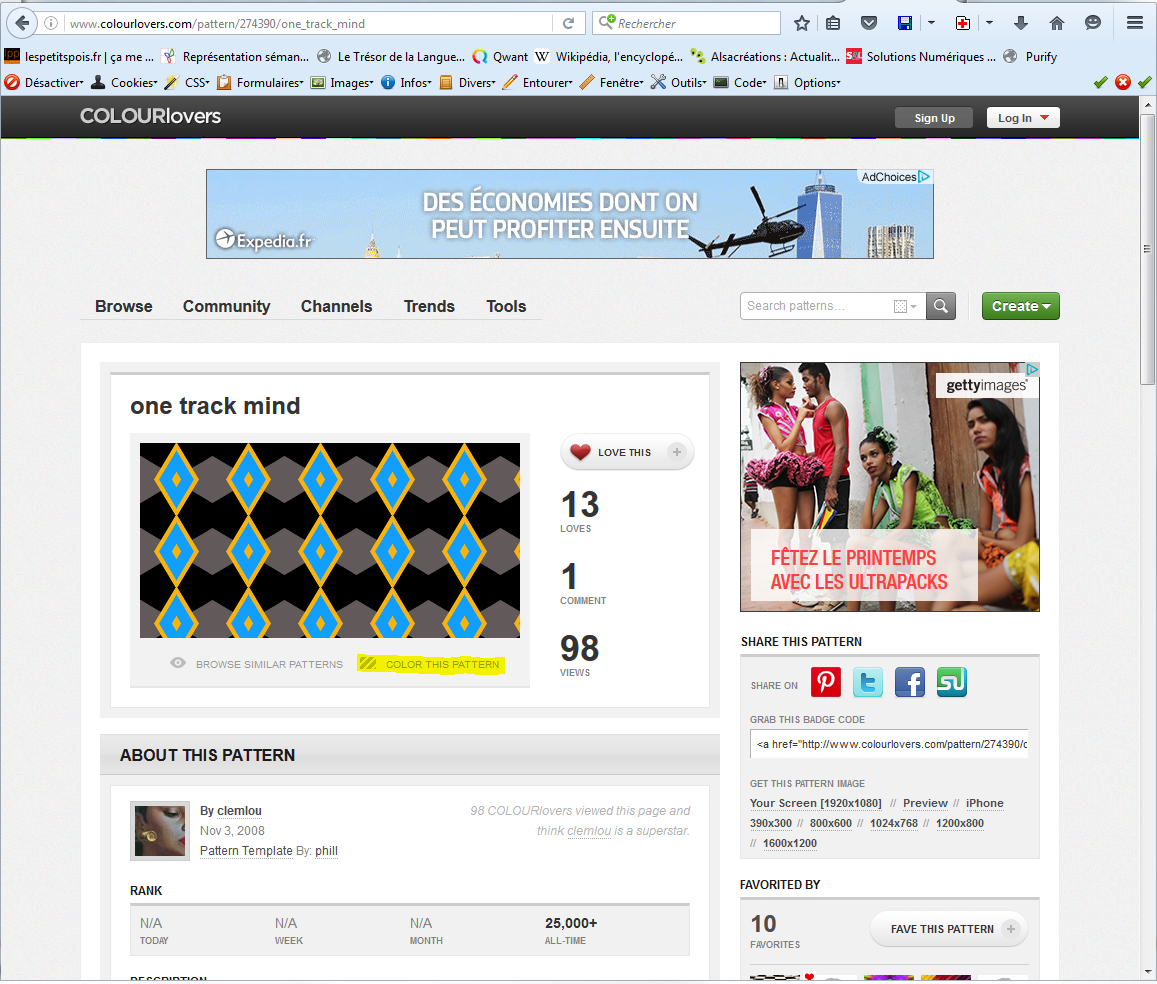Screen dimensions: 1157x984
Task: Open the Community menu
Action: [x=226, y=306]
